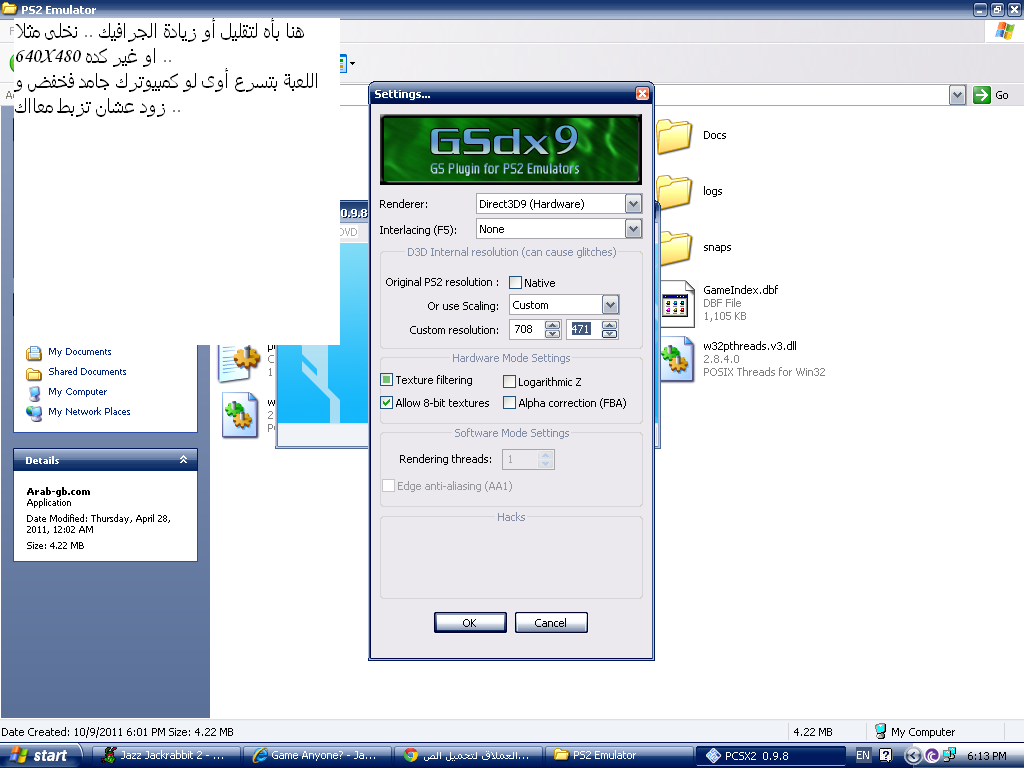The height and width of the screenshot is (768, 1024).
Task: Enable the Logarithmic Z checkbox
Action: (509, 381)
